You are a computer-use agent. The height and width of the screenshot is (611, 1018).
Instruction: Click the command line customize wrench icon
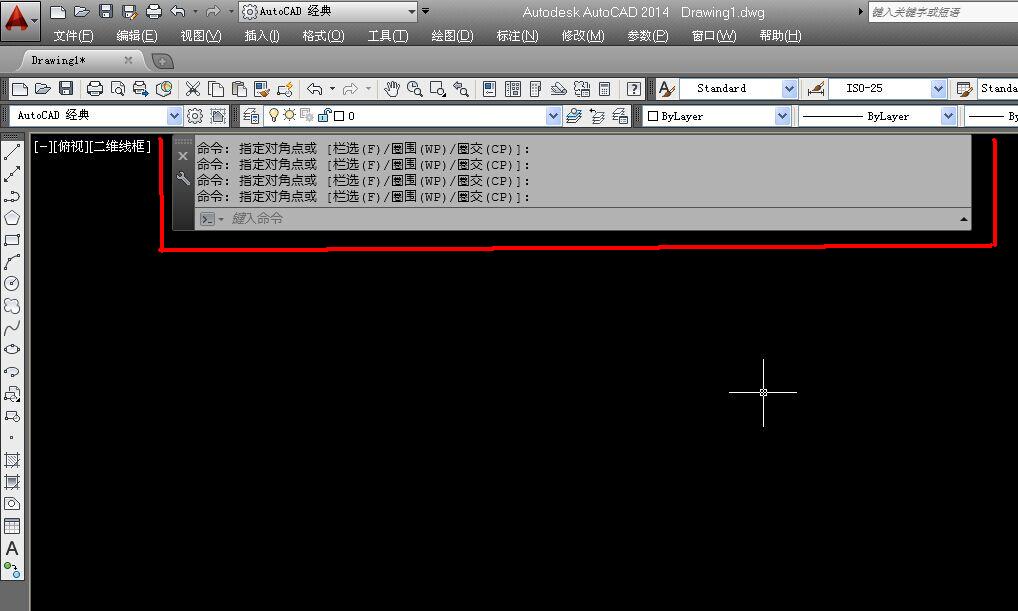point(183,178)
